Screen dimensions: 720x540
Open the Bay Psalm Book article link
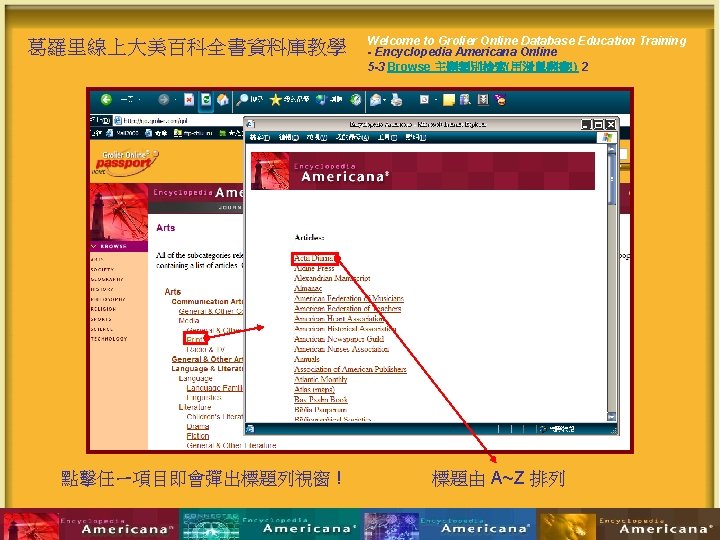(x=321, y=399)
